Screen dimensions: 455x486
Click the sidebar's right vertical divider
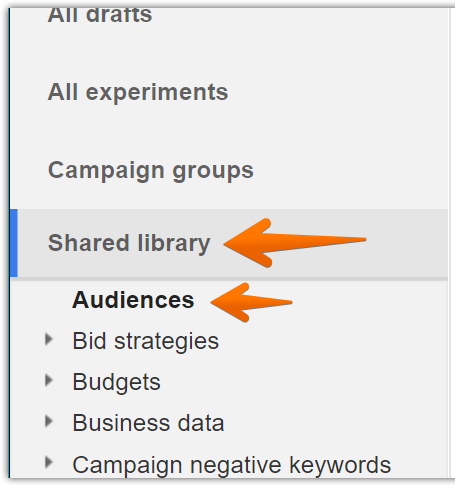(x=449, y=243)
